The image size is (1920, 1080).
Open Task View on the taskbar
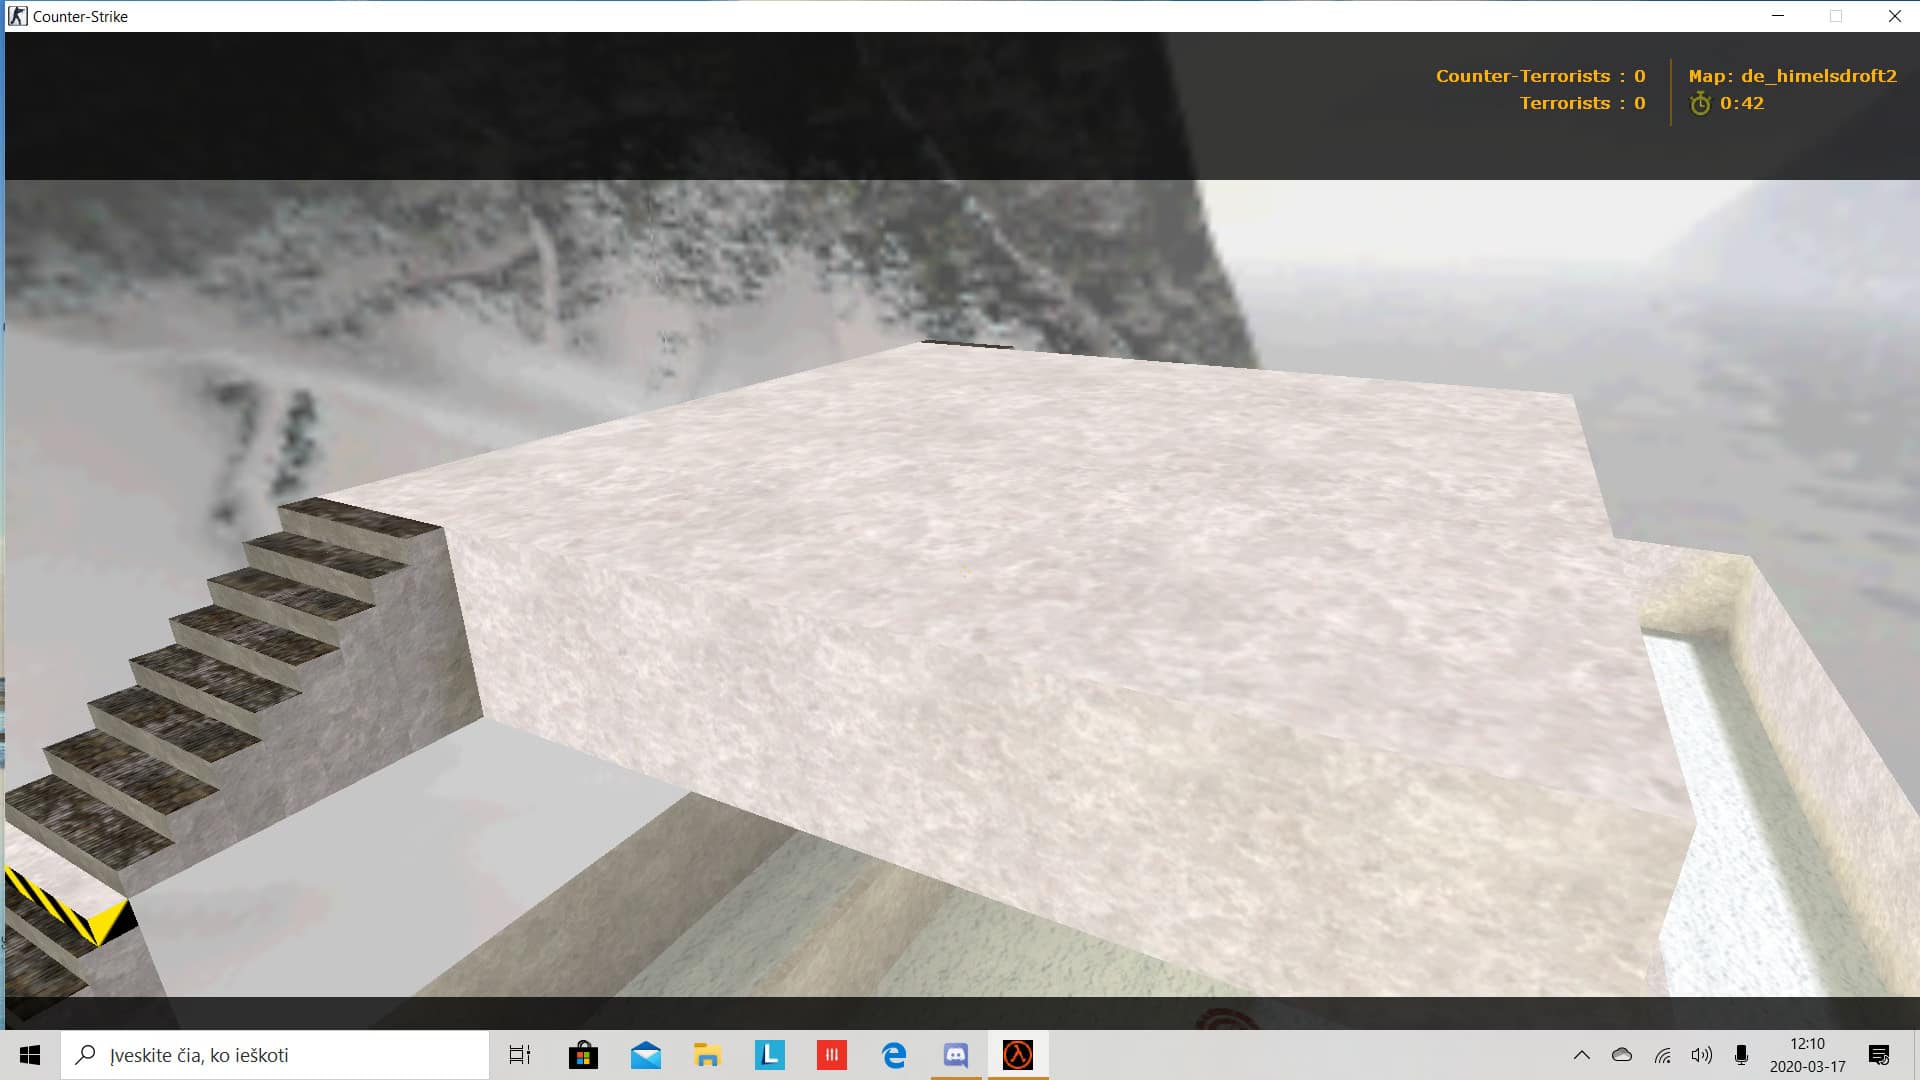[x=520, y=1055]
